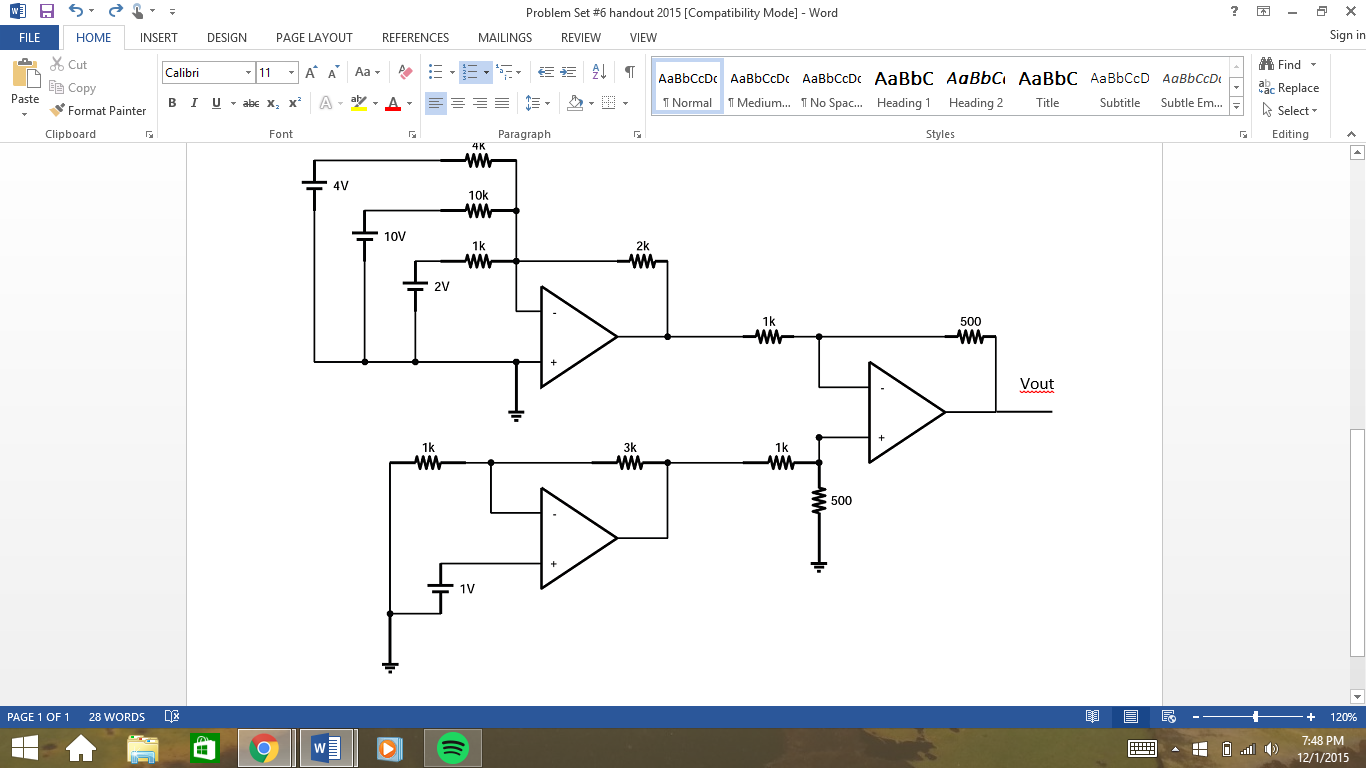Click the Subscript formatting icon
Viewport: 1366px width, 768px height.
click(272, 102)
